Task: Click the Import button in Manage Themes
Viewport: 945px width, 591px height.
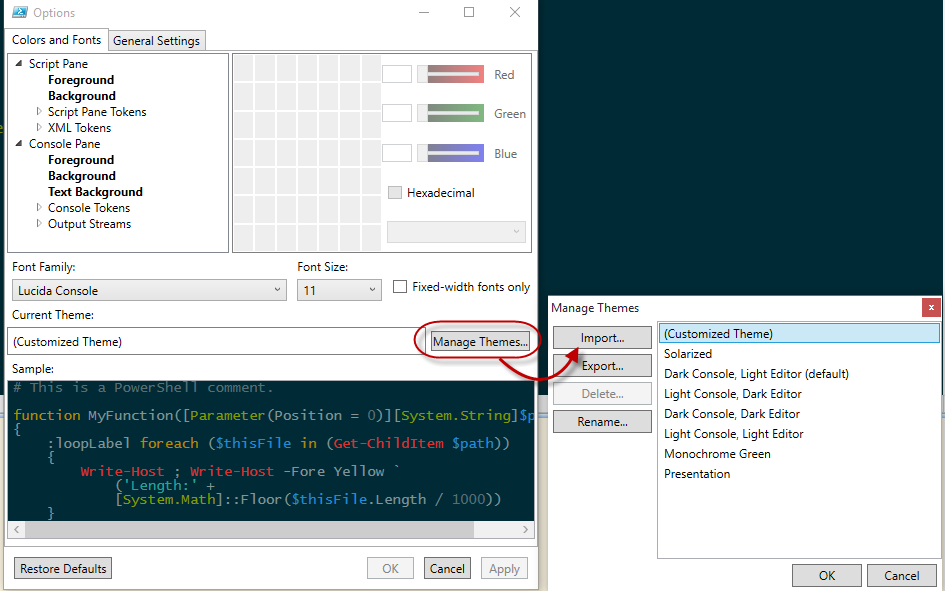Action: [x=602, y=338]
